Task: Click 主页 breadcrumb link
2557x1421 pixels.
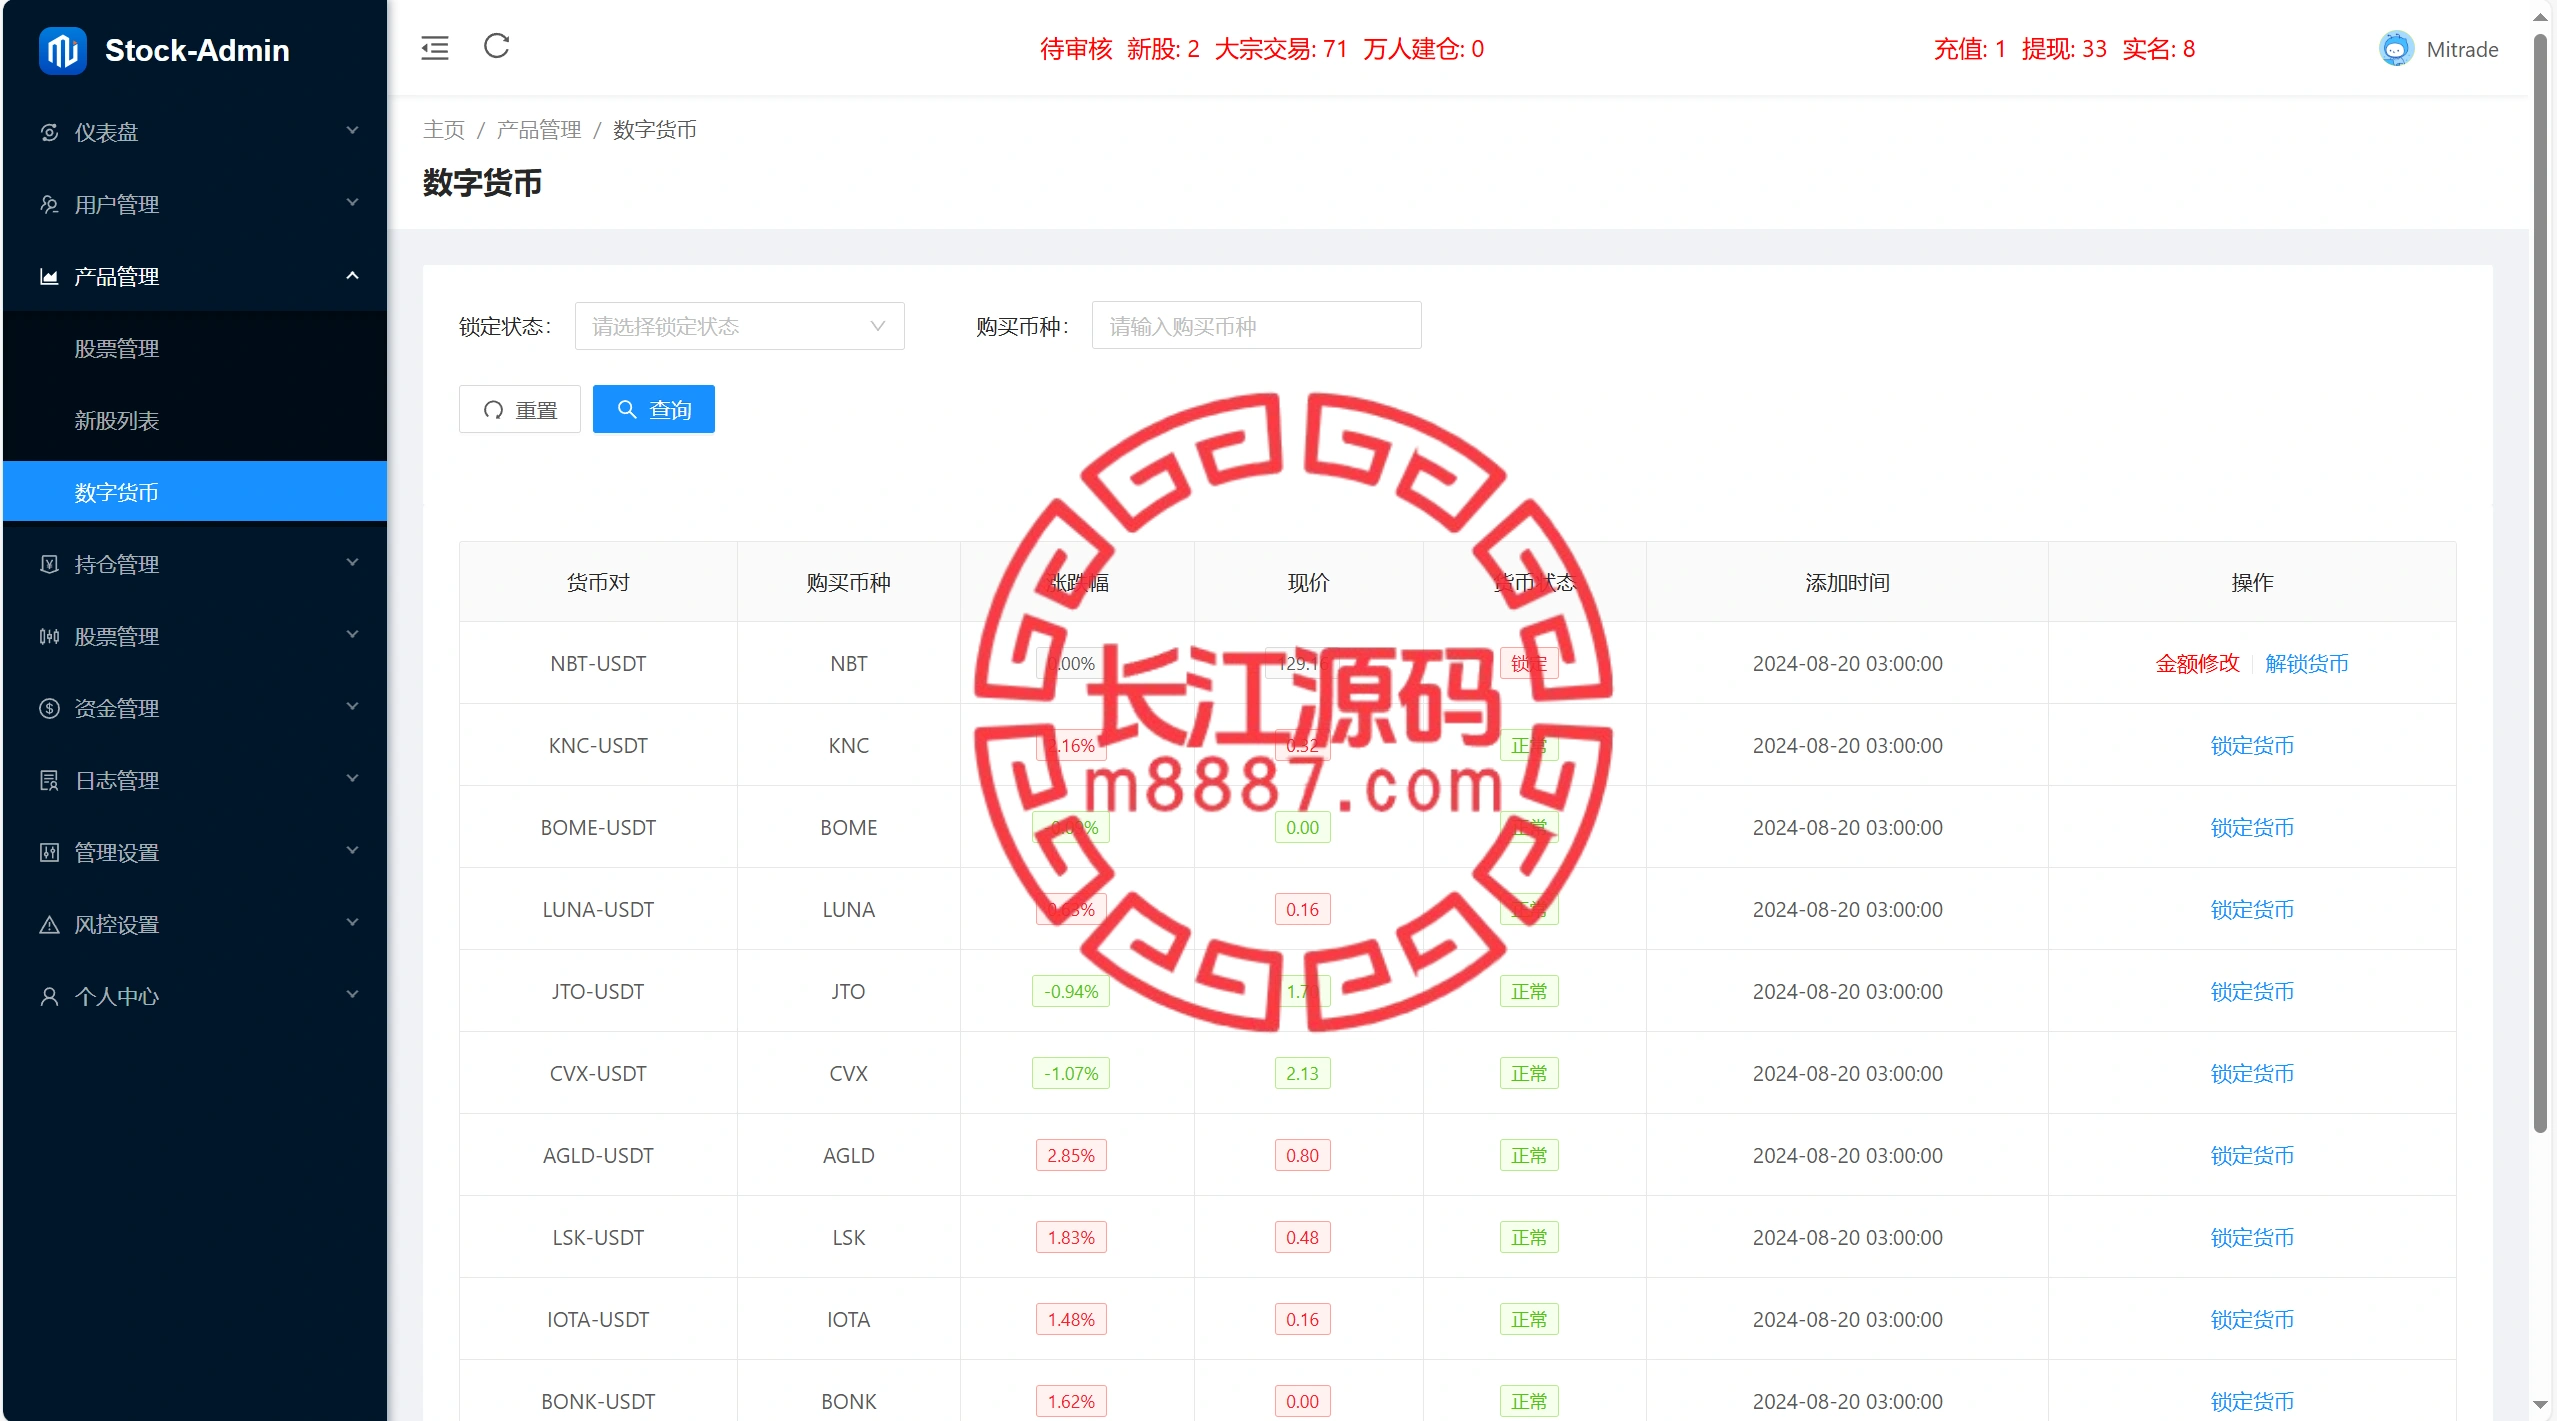Action: [444, 130]
